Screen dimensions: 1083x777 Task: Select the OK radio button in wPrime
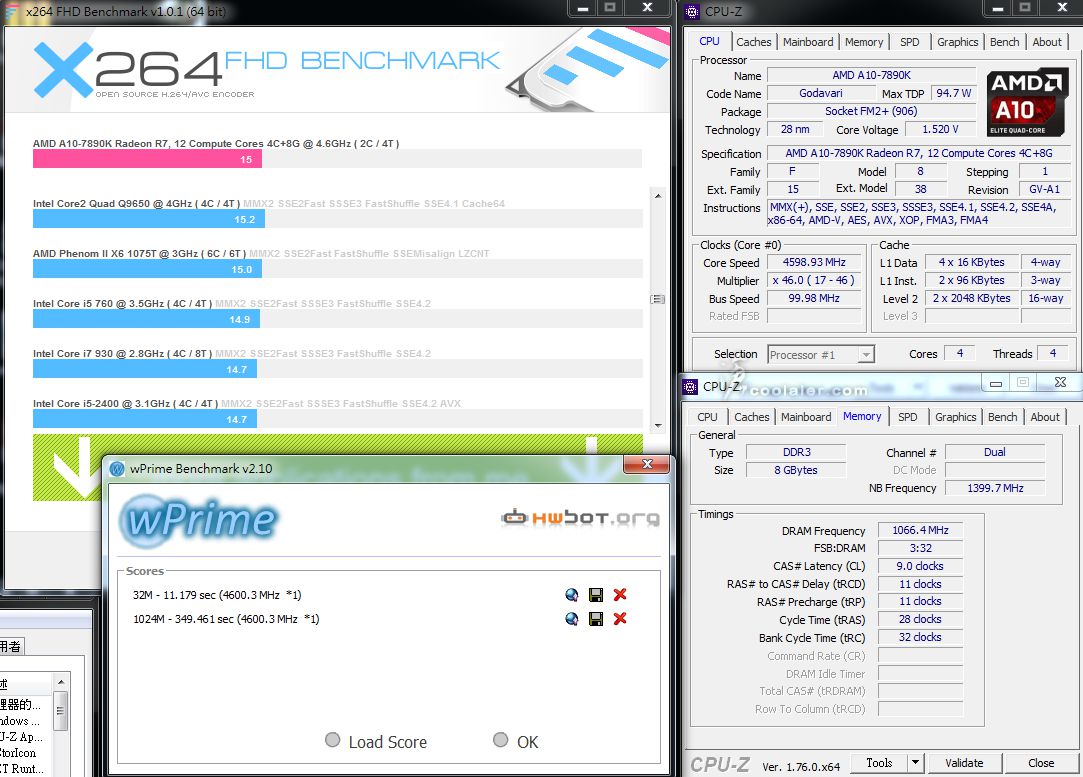coord(501,741)
